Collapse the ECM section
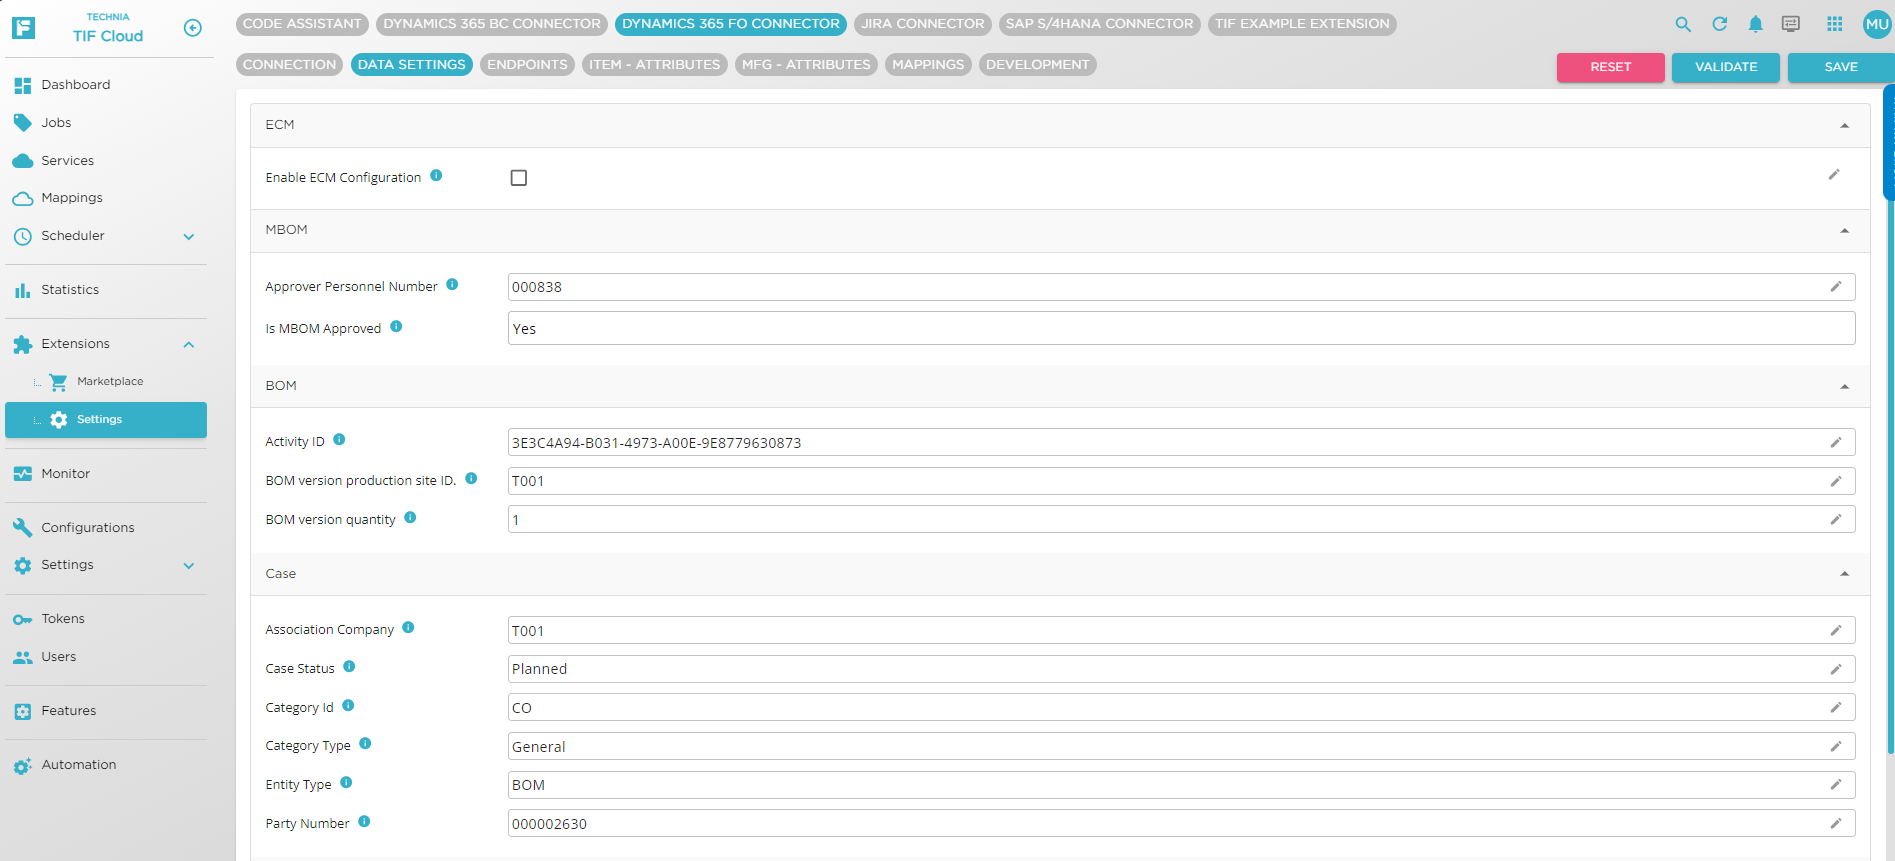The width and height of the screenshot is (1895, 861). 1845,126
